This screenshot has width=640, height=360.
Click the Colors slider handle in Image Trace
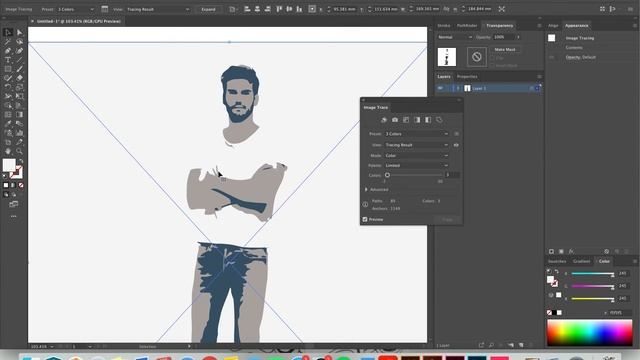(x=387, y=175)
